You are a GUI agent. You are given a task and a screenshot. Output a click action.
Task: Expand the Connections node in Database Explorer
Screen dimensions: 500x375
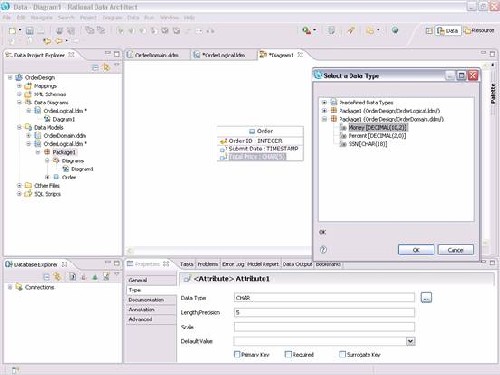pyautogui.click(x=10, y=287)
